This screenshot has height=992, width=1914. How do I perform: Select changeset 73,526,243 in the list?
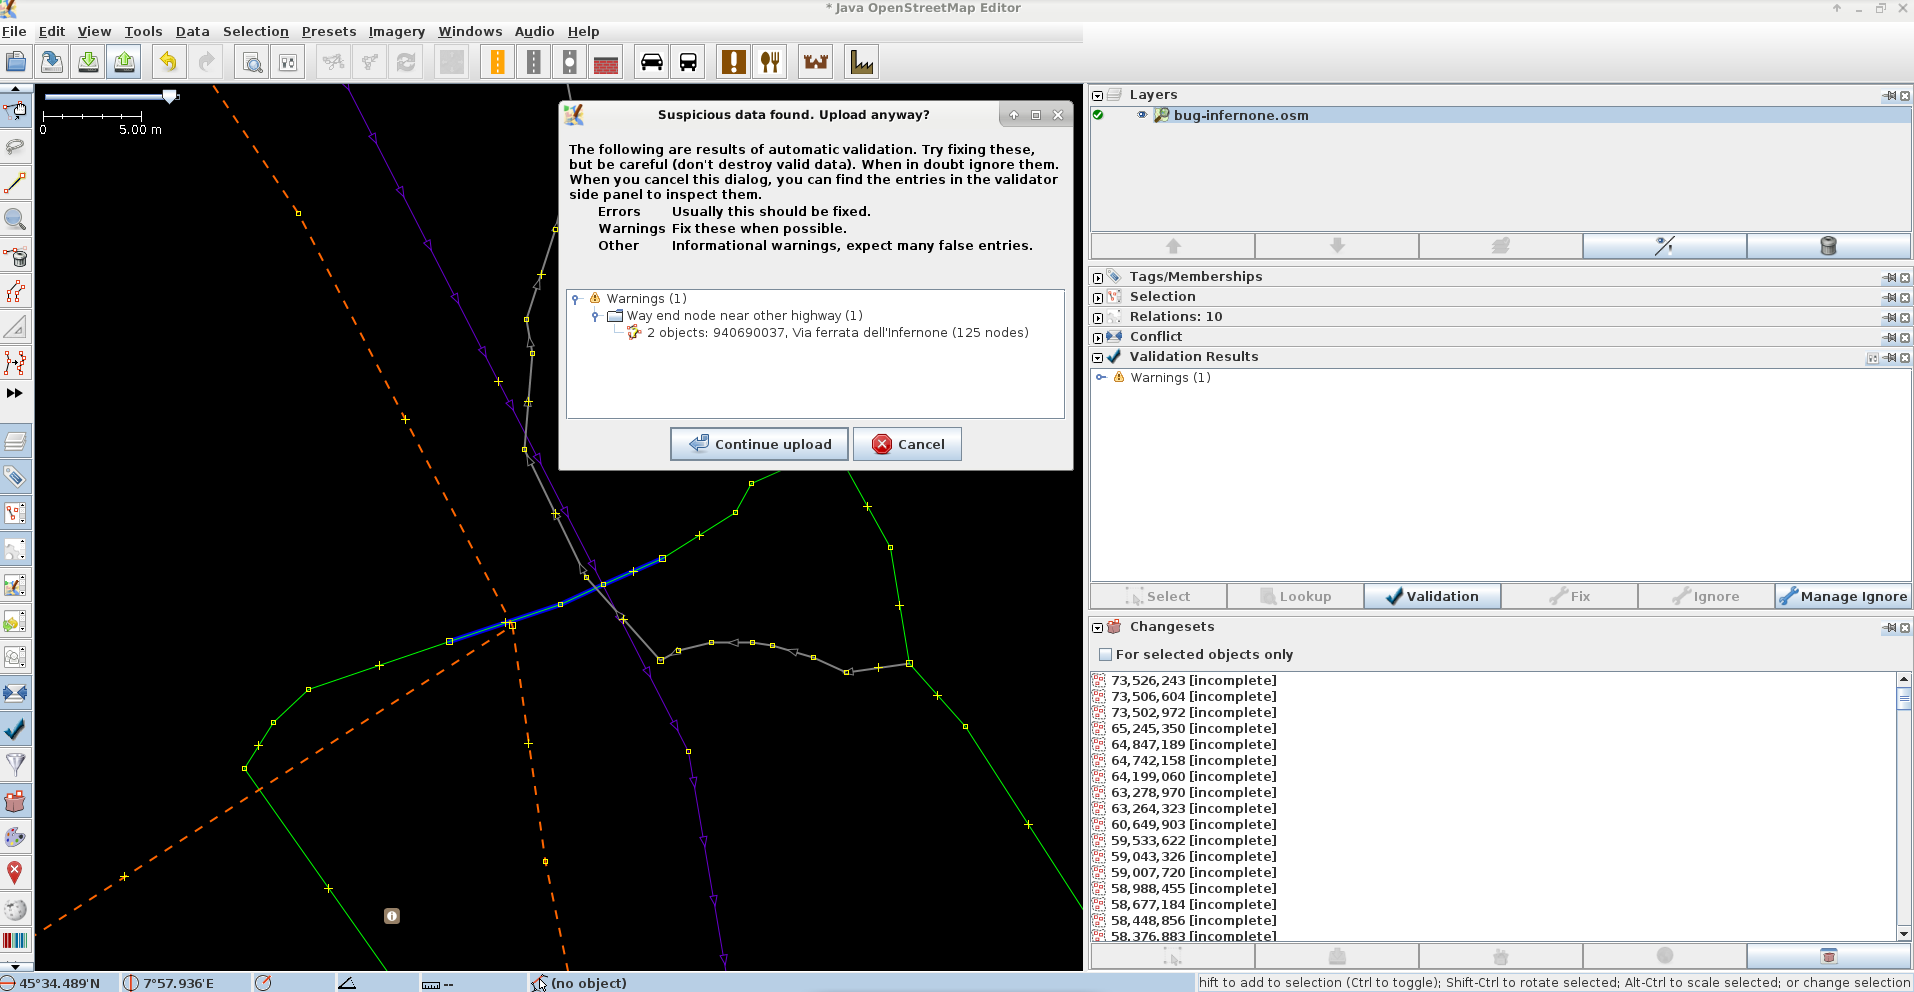tap(1193, 681)
